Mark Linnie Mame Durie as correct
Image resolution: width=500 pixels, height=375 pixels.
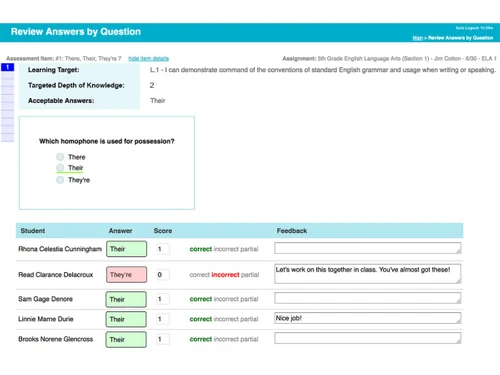click(x=201, y=319)
